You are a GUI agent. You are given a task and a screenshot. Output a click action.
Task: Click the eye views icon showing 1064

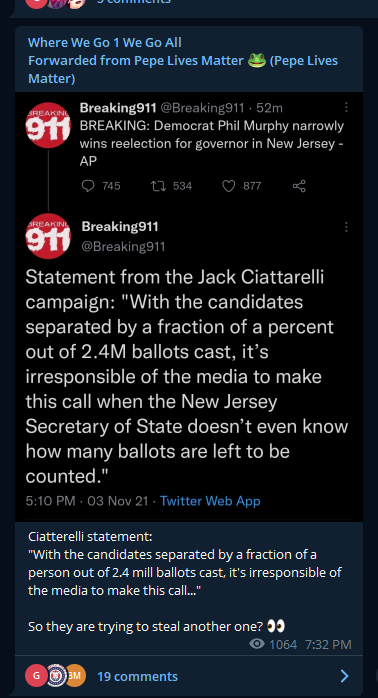click(257, 644)
